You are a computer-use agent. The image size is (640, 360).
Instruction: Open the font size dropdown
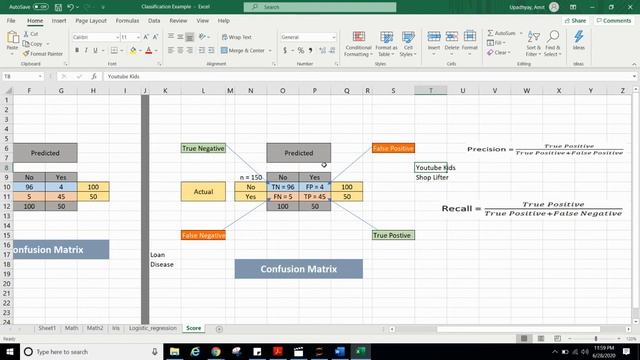(x=138, y=37)
